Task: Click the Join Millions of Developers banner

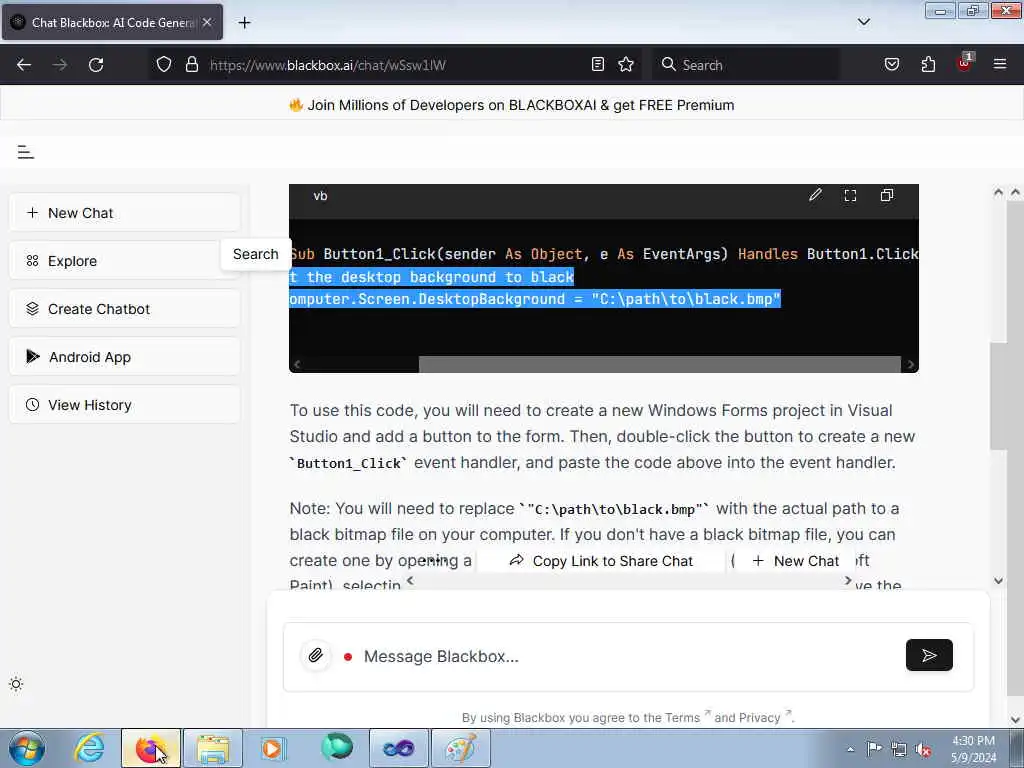Action: pos(512,105)
